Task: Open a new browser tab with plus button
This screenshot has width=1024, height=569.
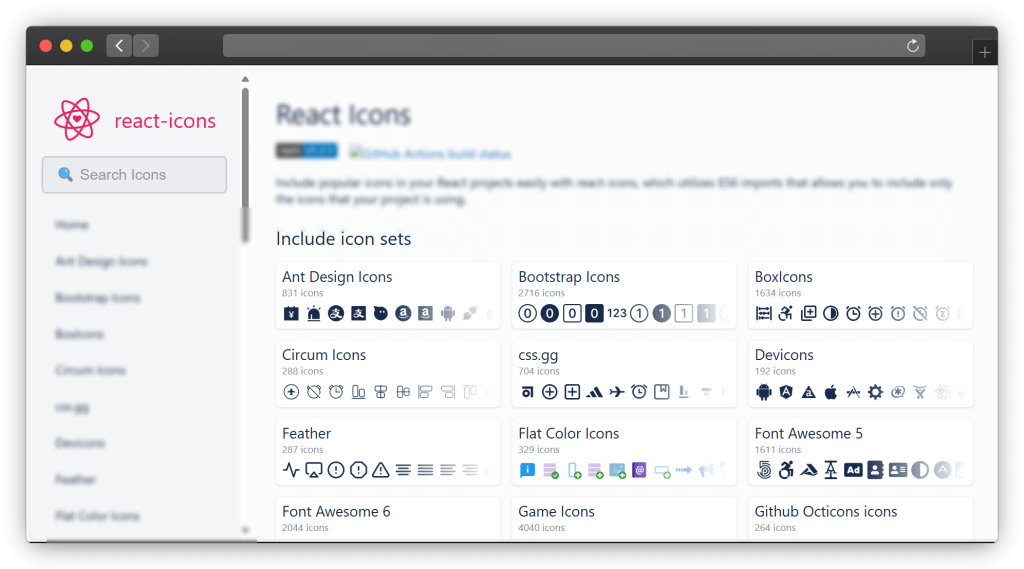Action: [x=985, y=53]
